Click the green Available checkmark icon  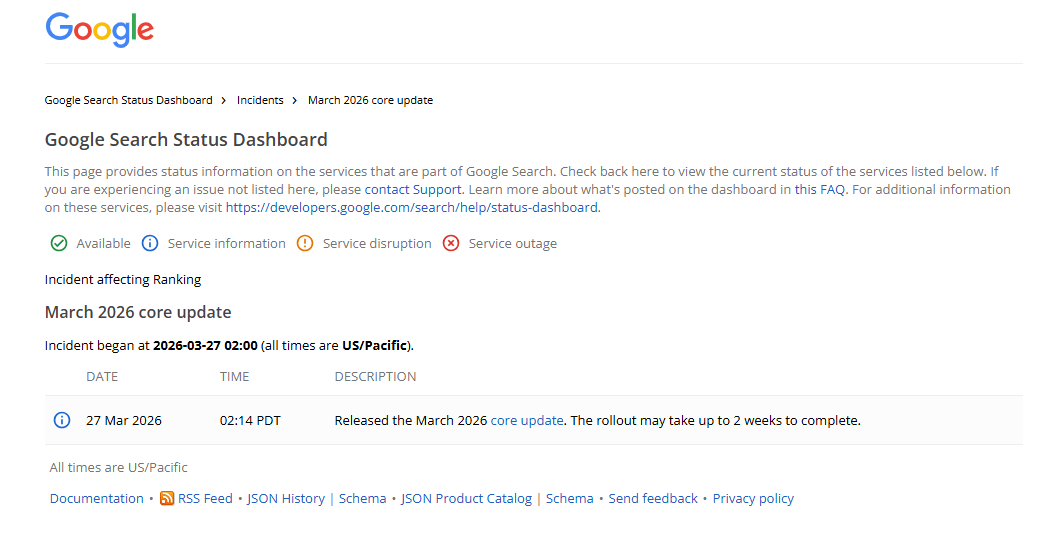(59, 243)
